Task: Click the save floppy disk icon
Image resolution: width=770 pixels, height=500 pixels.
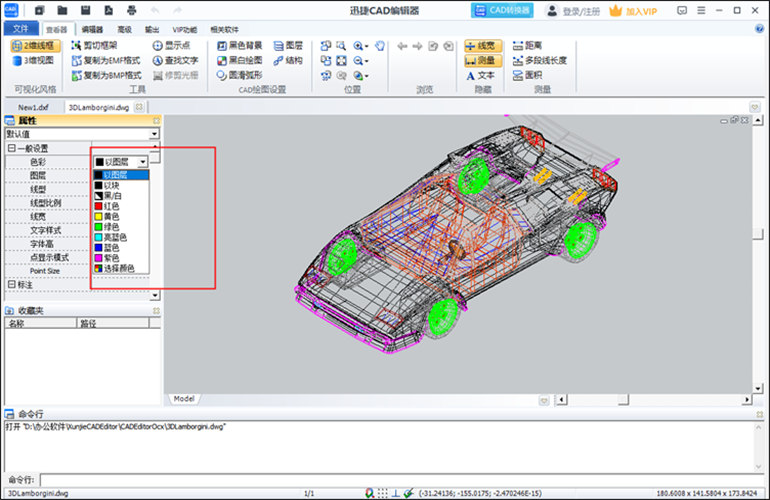Action: 85,10
